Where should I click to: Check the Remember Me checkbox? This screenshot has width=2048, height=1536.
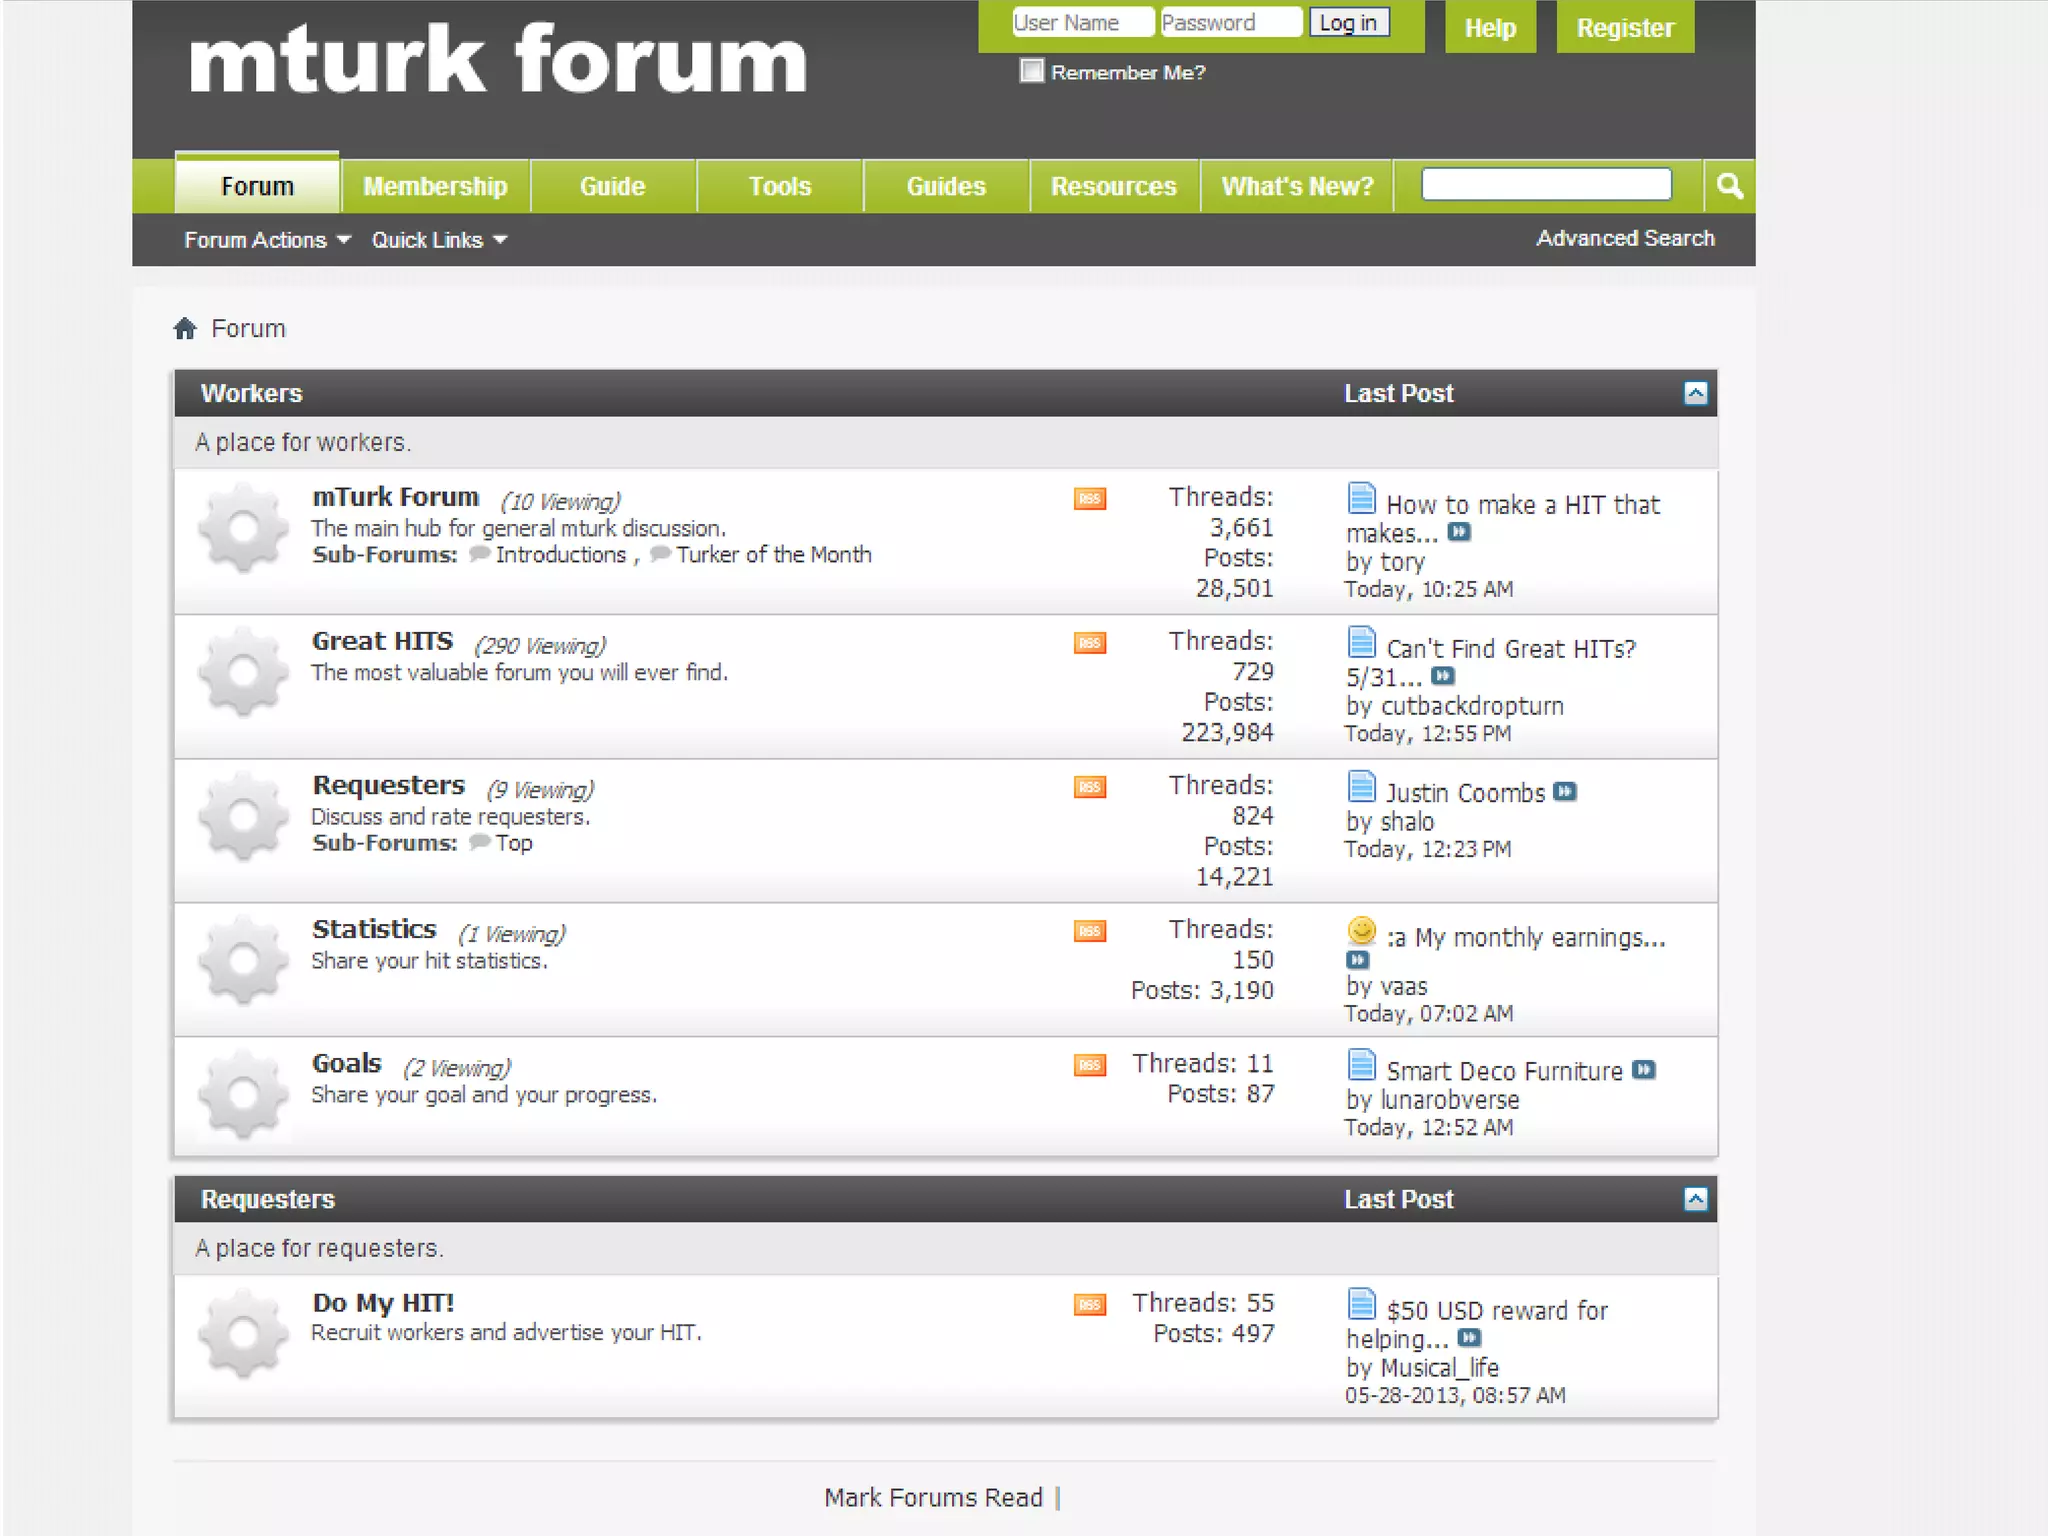pyautogui.click(x=1031, y=71)
